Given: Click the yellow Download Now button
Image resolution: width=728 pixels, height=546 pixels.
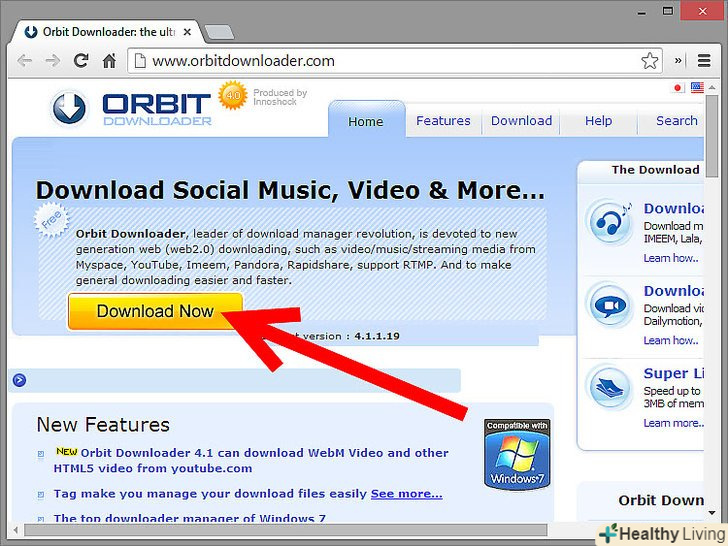Looking at the screenshot, I should [155, 311].
